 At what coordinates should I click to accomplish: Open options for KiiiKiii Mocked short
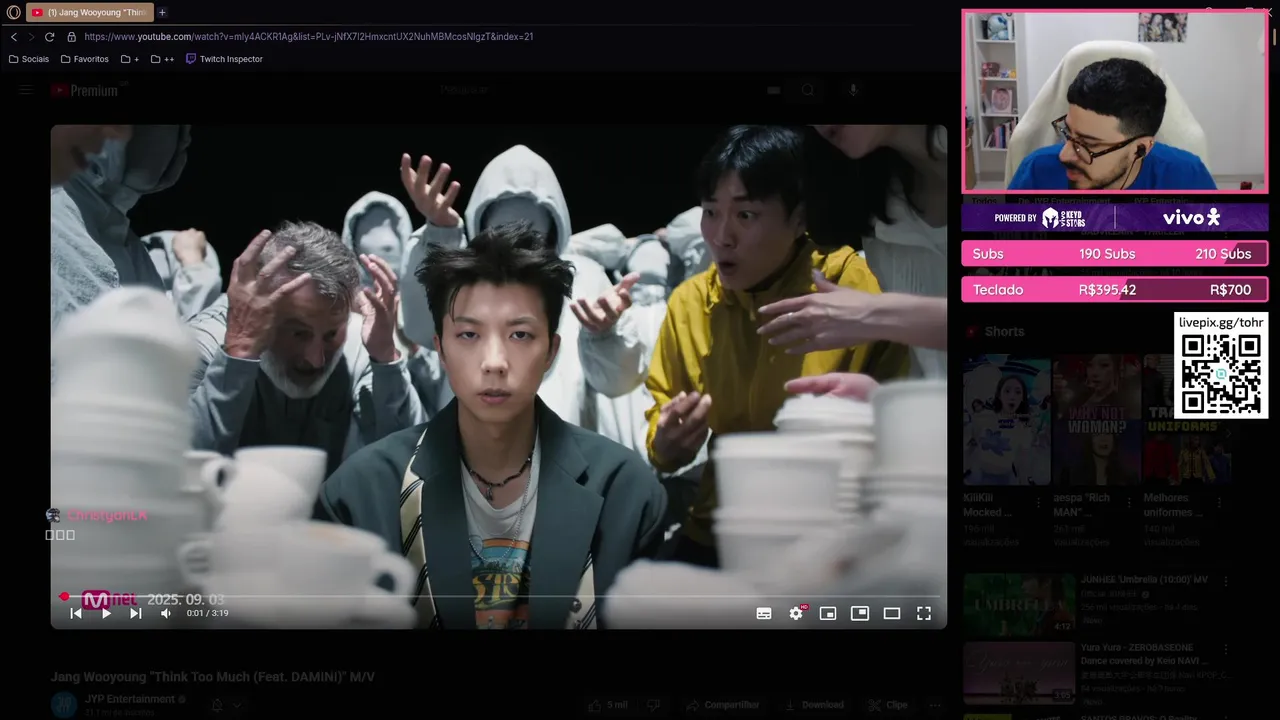(1038, 503)
